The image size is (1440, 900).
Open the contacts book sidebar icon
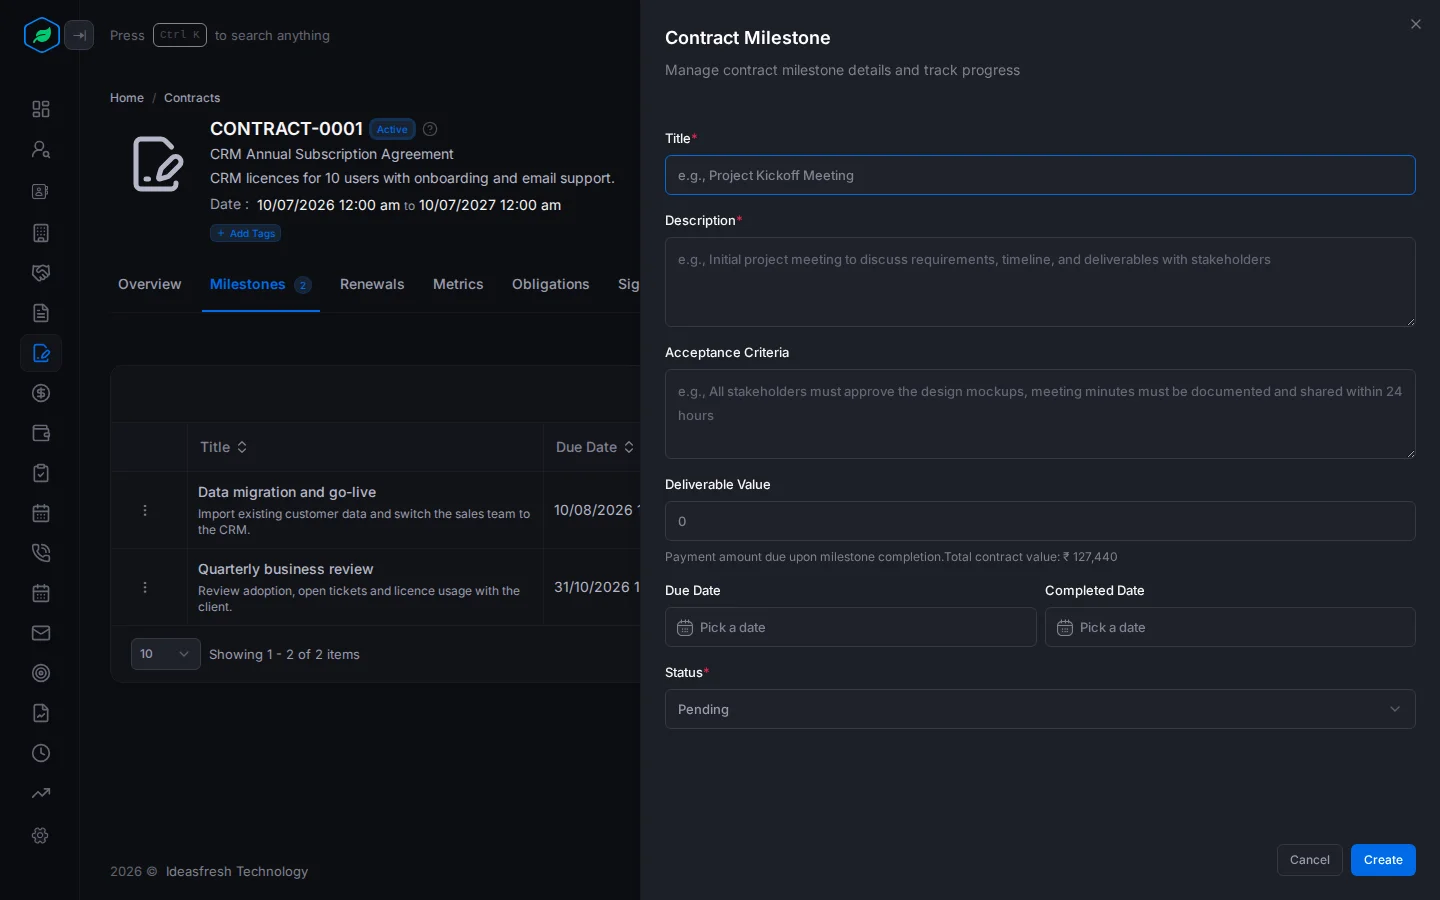pyautogui.click(x=41, y=191)
